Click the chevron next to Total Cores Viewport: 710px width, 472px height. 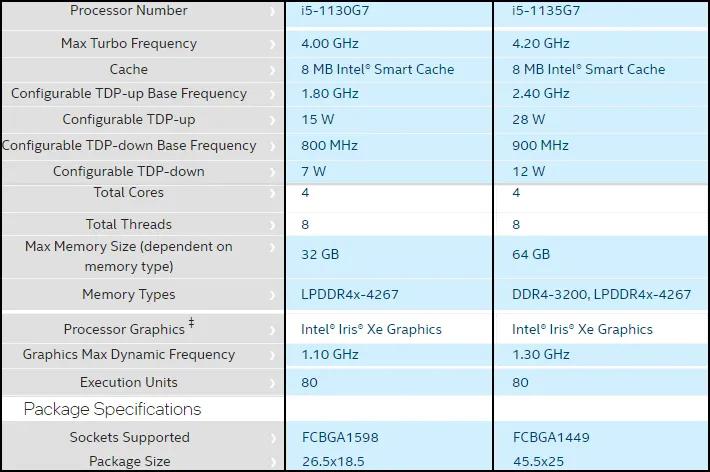[273, 193]
